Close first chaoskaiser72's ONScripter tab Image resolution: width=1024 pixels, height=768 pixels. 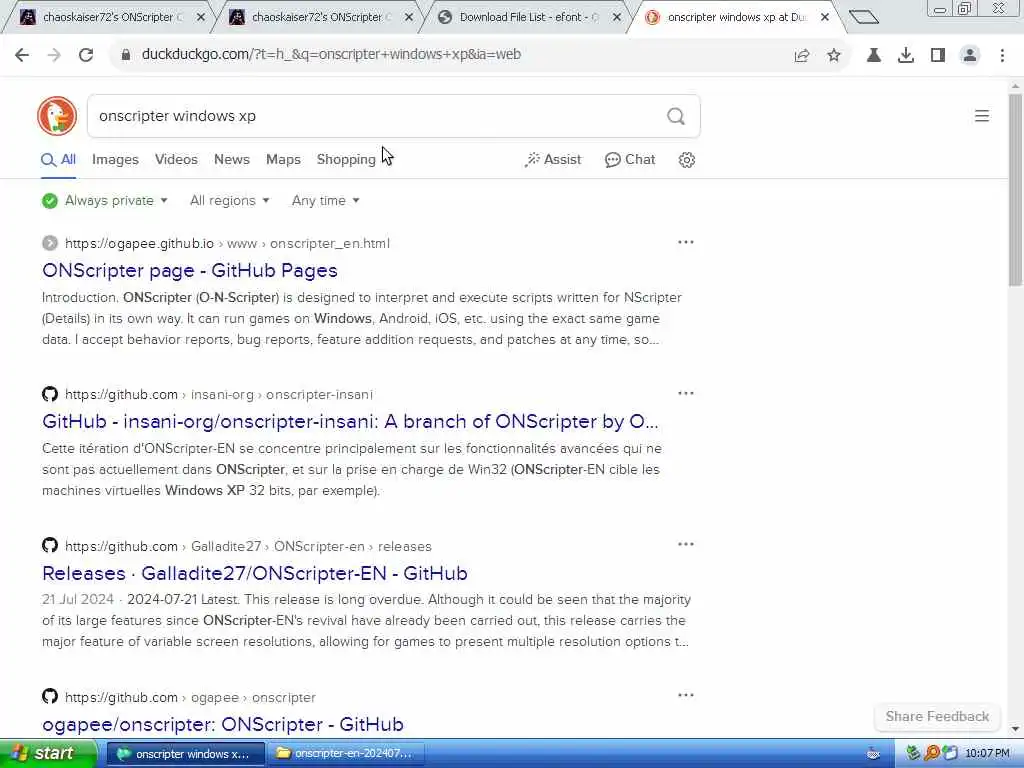coord(200,18)
